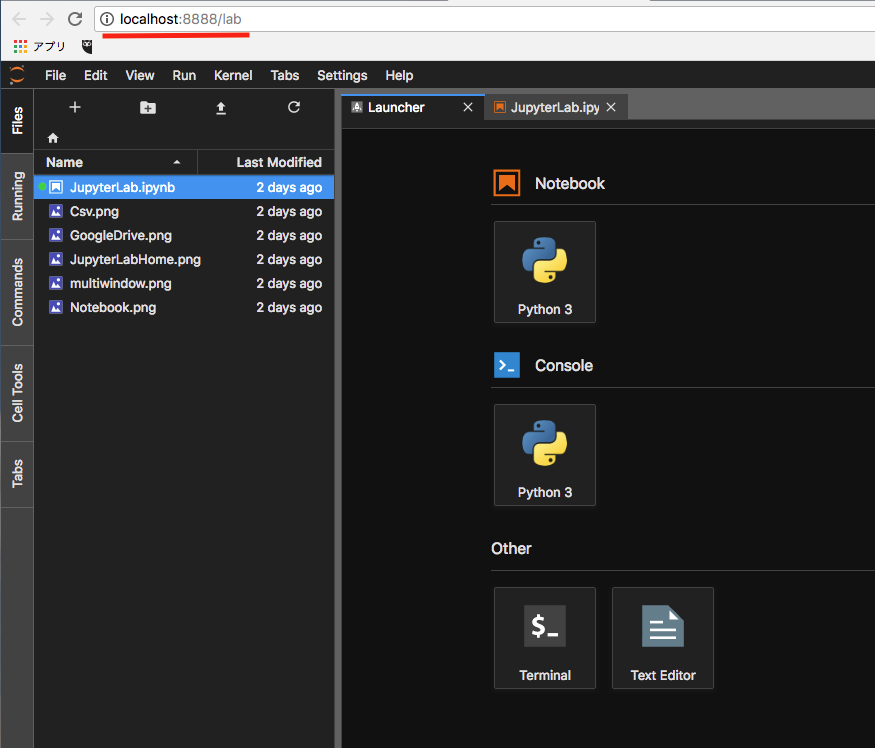Click the new launcher plus icon
Image resolution: width=875 pixels, height=748 pixels.
(x=74, y=107)
